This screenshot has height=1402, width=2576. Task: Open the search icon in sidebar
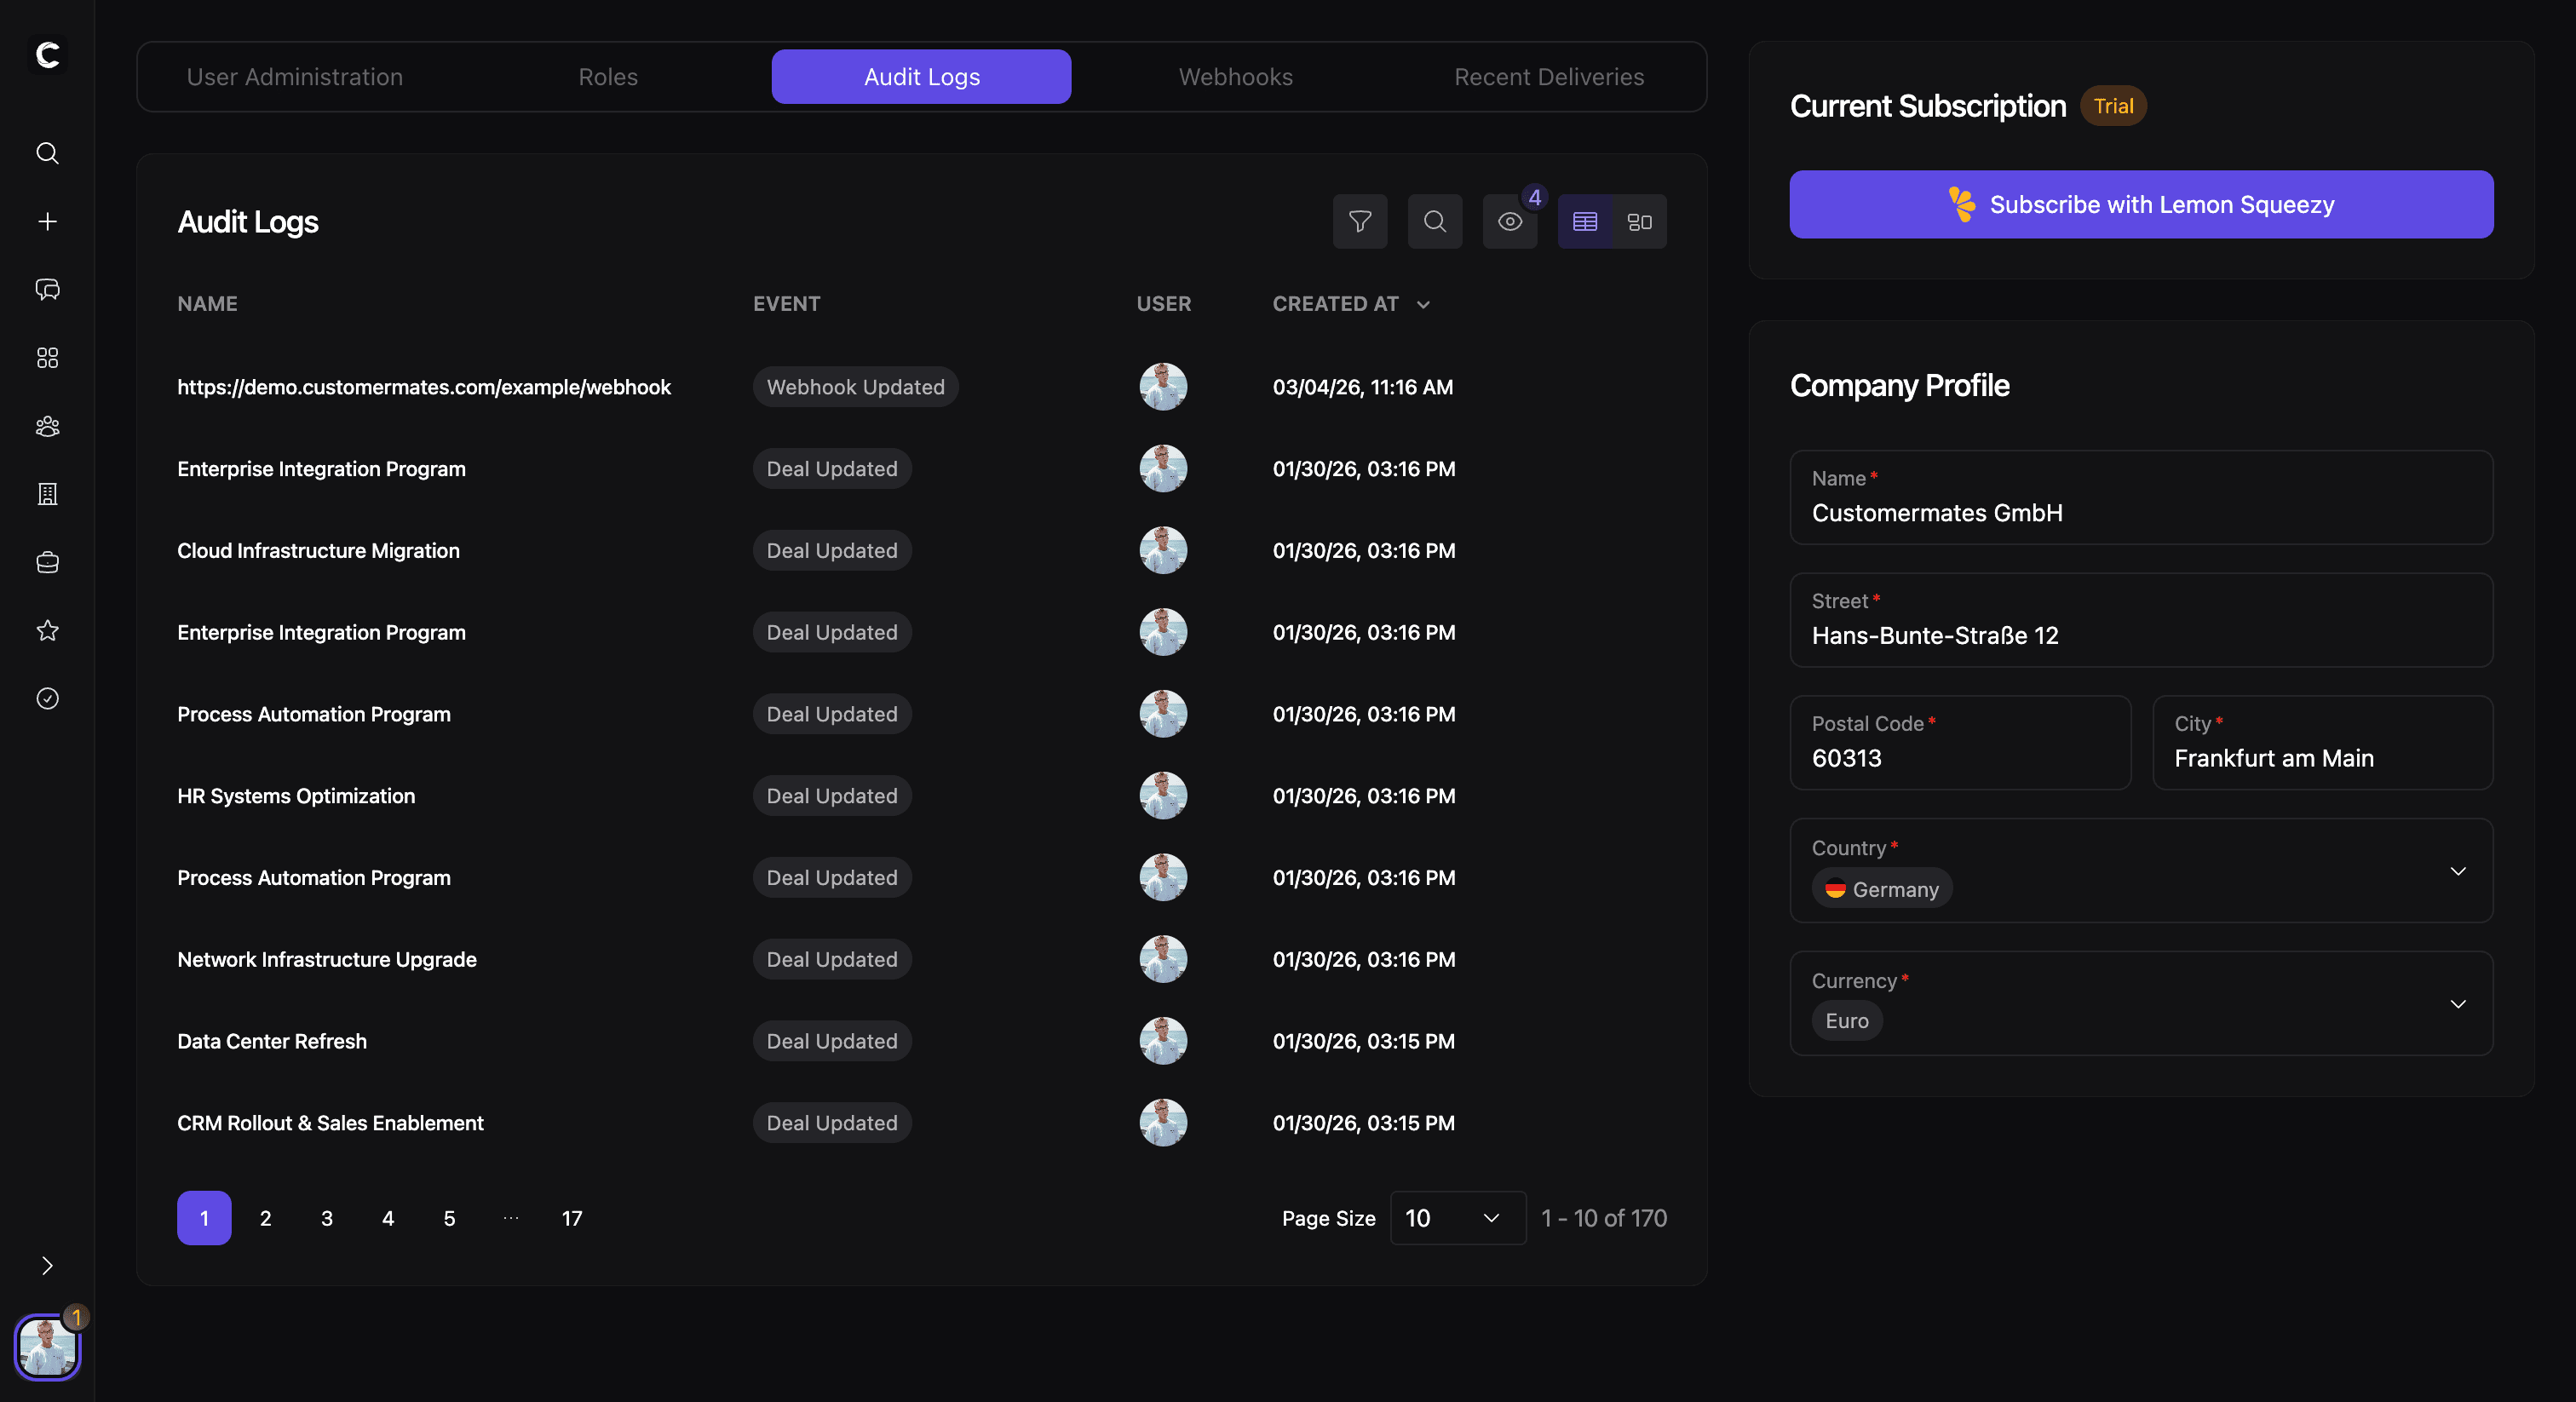[47, 153]
